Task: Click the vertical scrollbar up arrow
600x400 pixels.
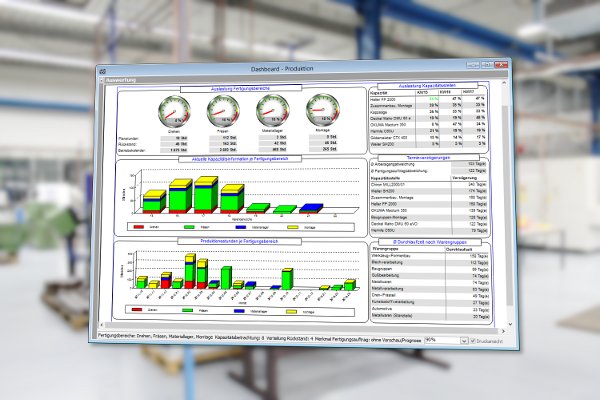Action: tap(505, 83)
